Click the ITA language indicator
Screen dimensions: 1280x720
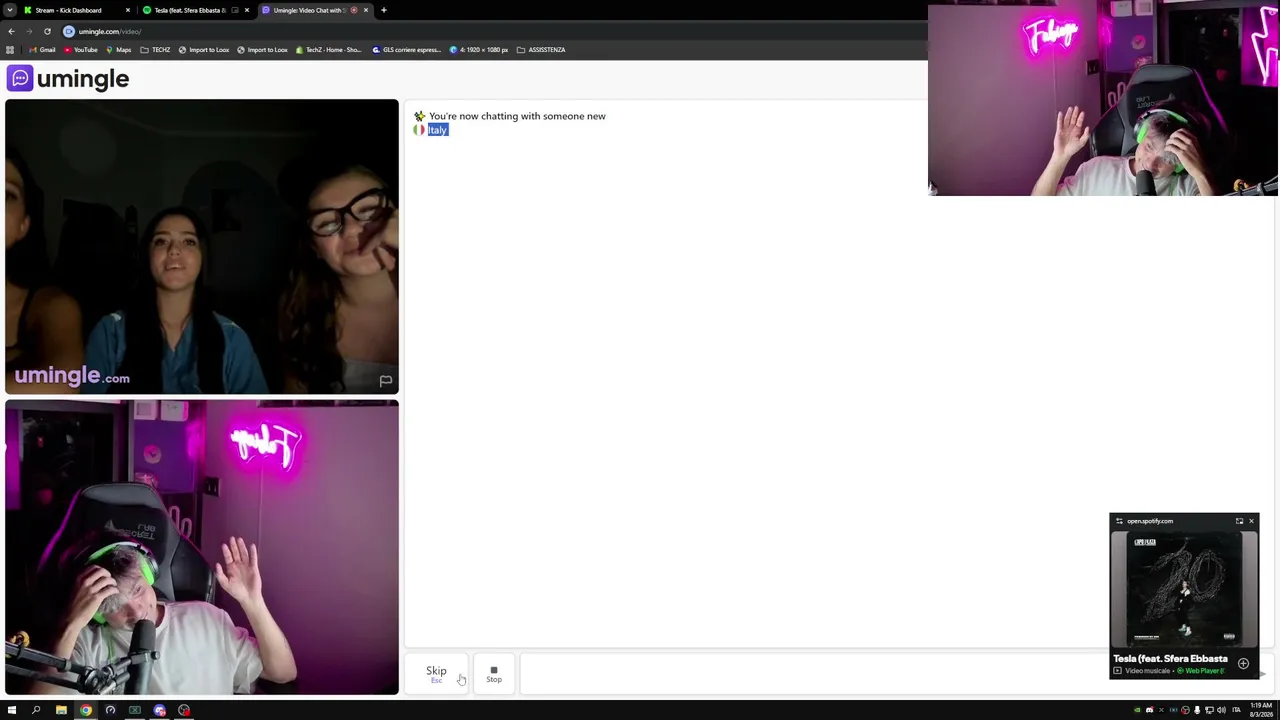click(x=1236, y=710)
